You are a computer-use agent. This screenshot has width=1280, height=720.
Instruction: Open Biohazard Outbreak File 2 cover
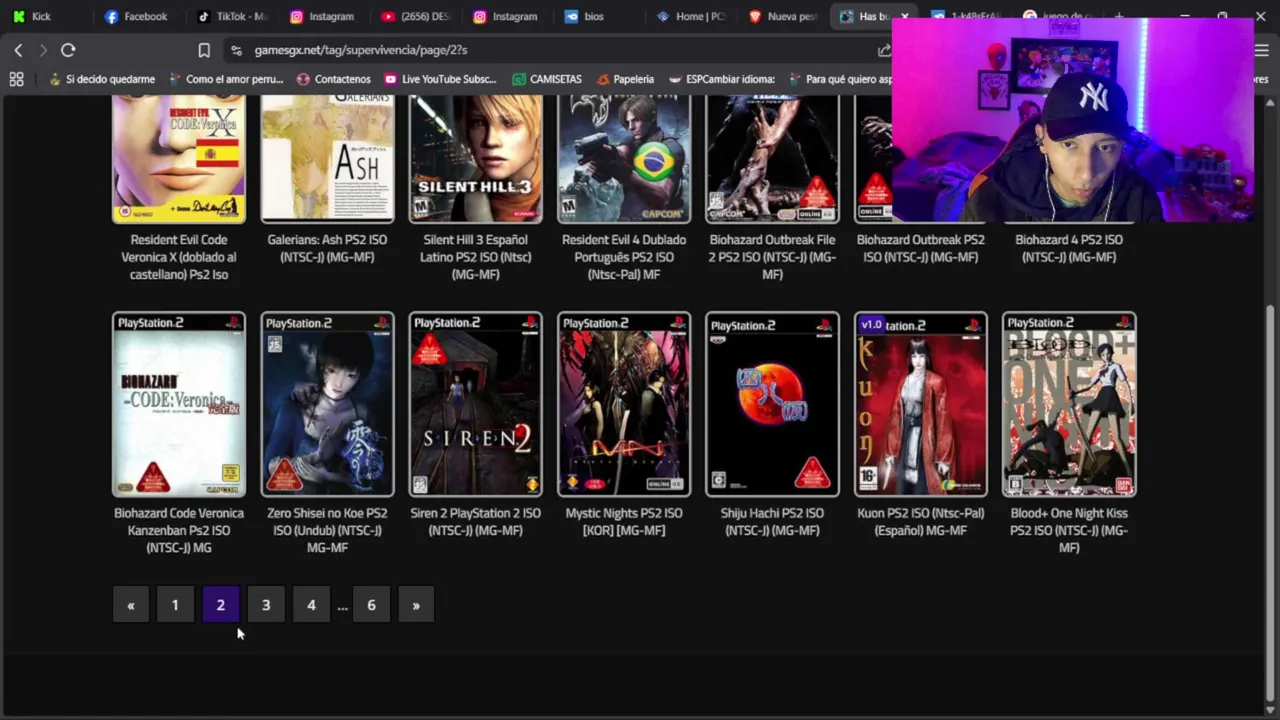point(772,159)
